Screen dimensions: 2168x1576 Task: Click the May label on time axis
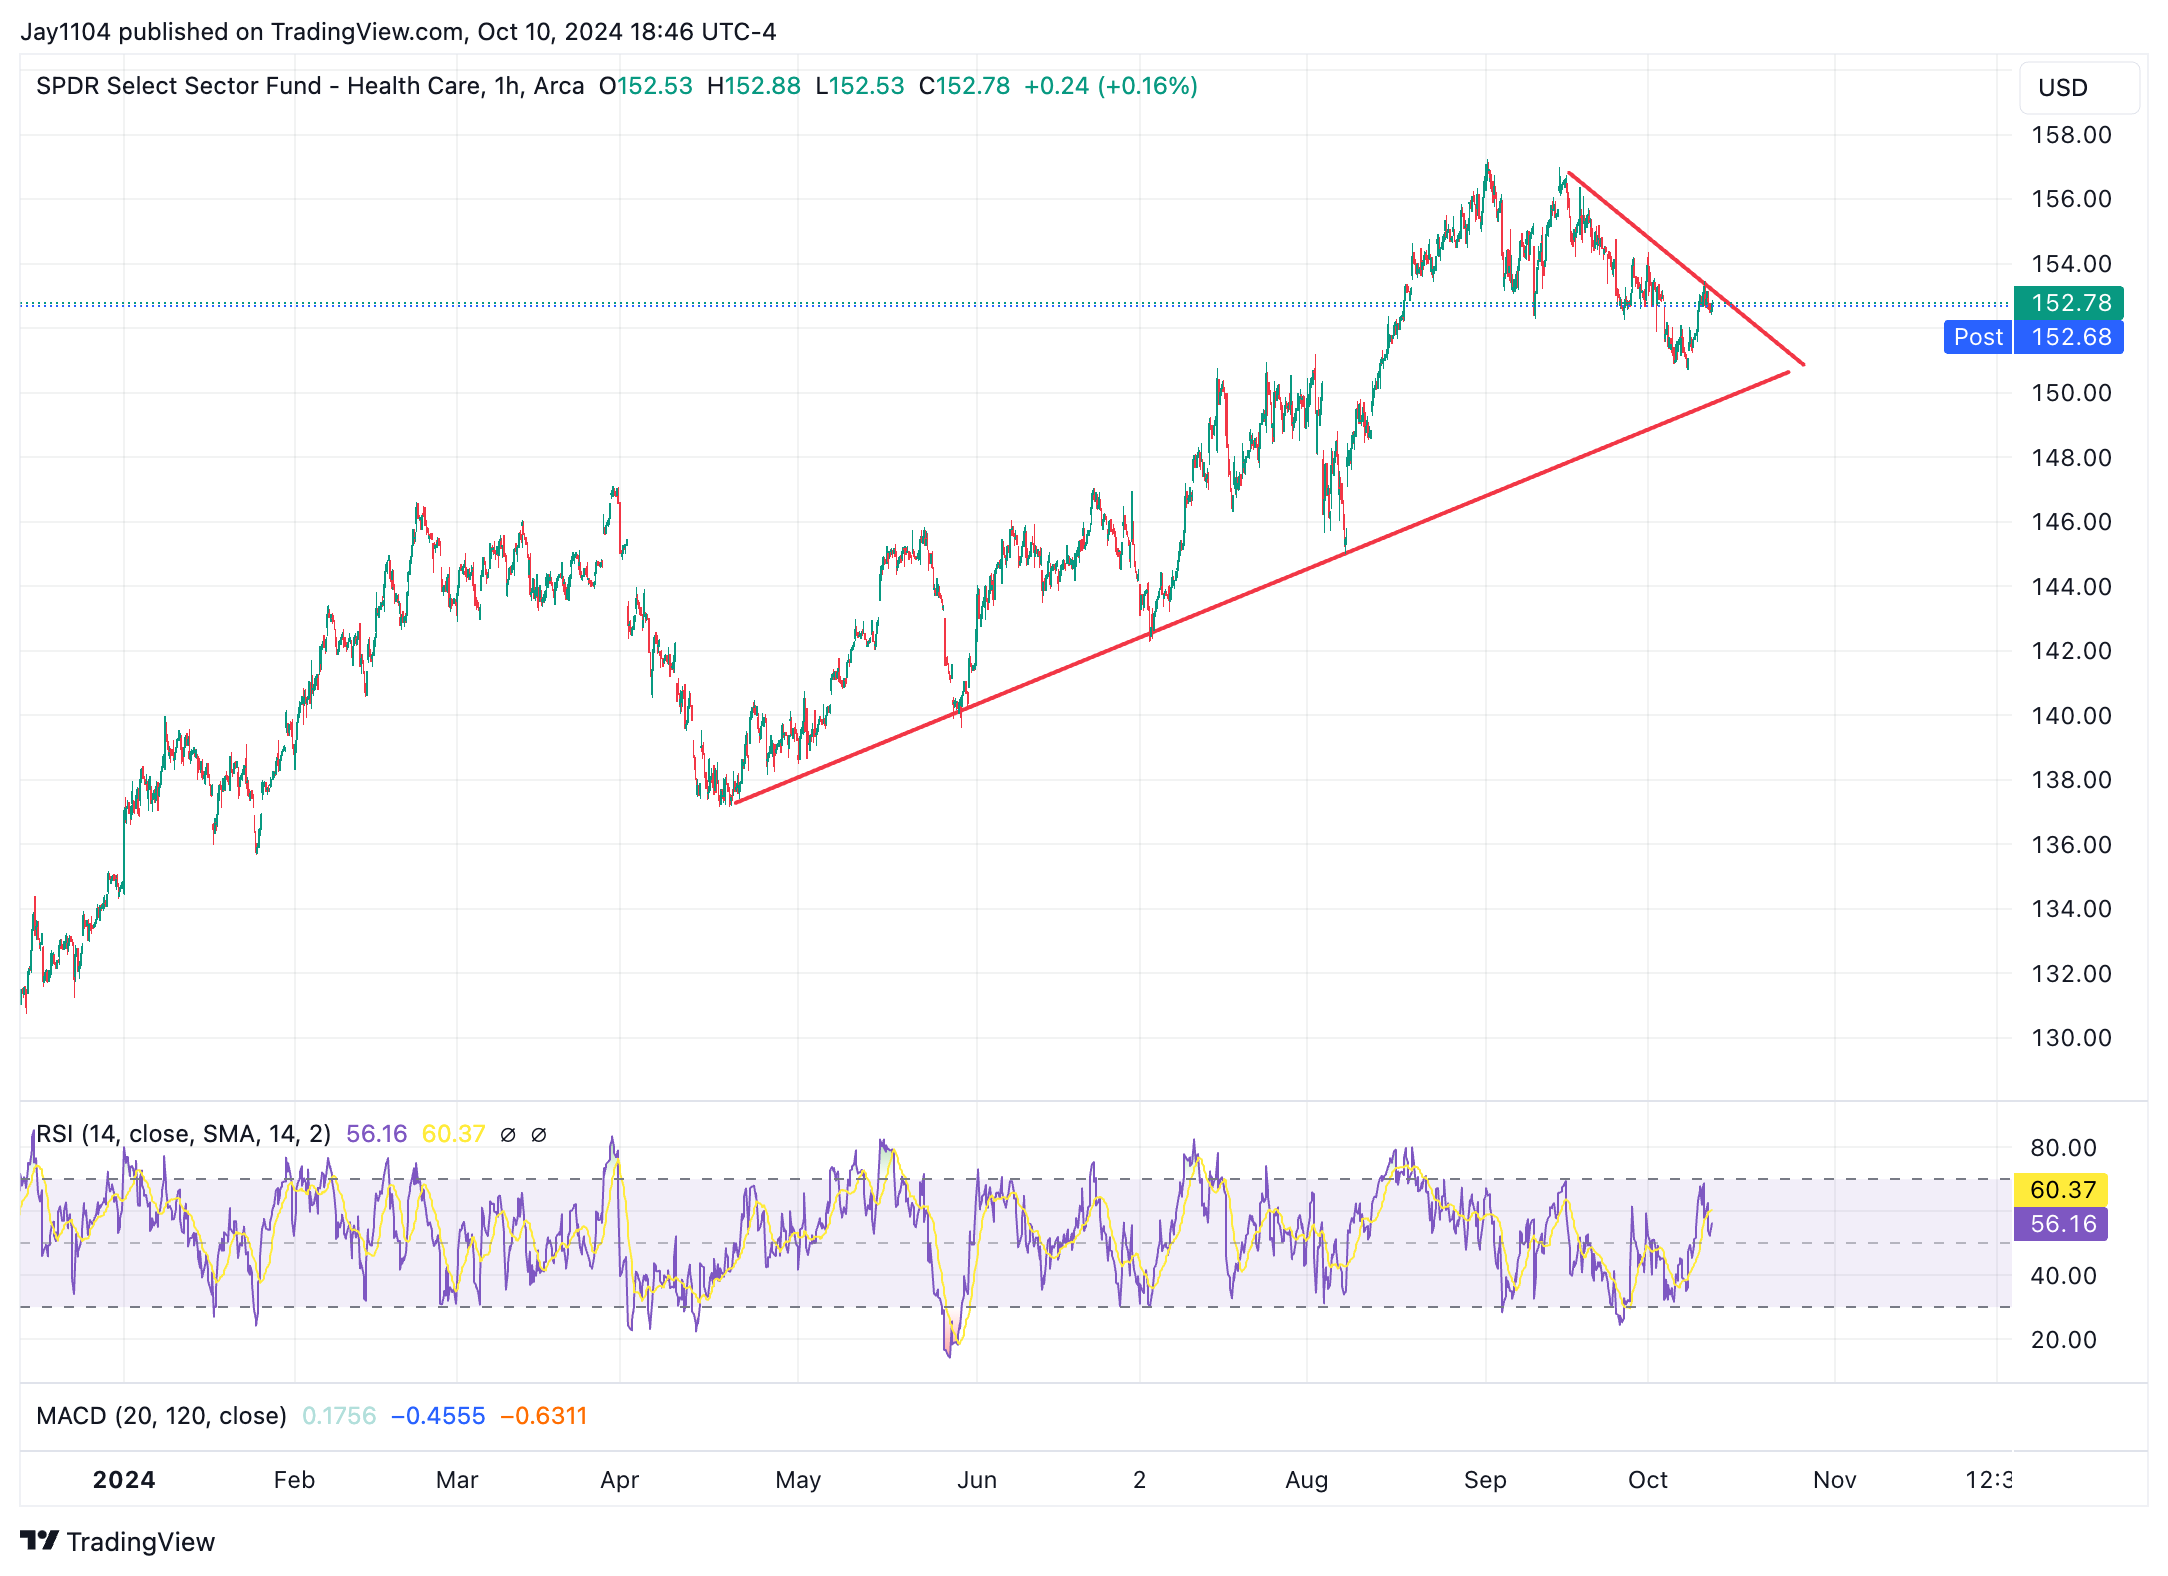pos(798,1480)
